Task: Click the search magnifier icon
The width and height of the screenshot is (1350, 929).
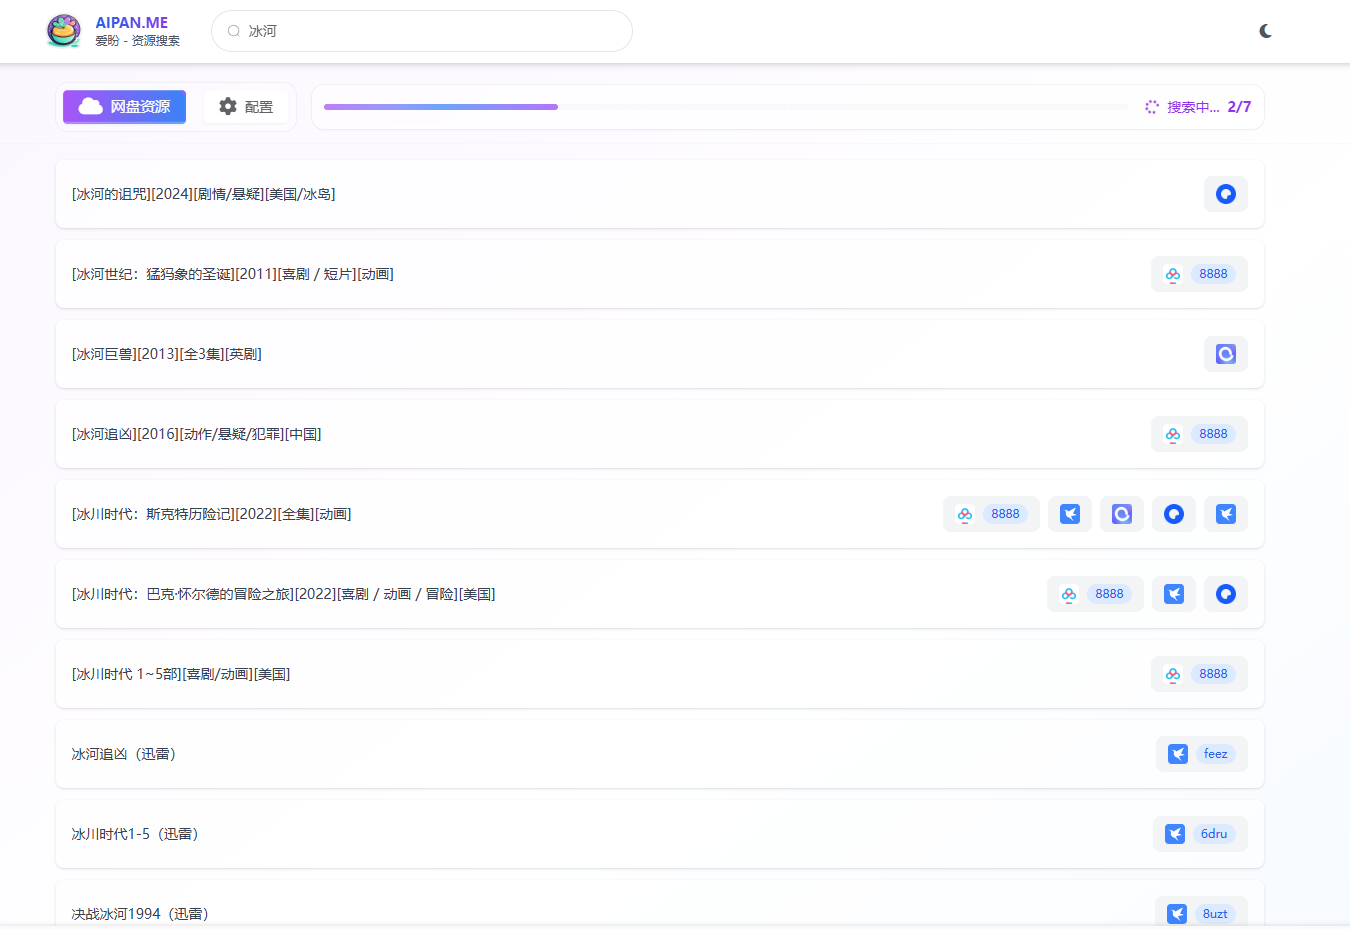Action: coord(234,31)
